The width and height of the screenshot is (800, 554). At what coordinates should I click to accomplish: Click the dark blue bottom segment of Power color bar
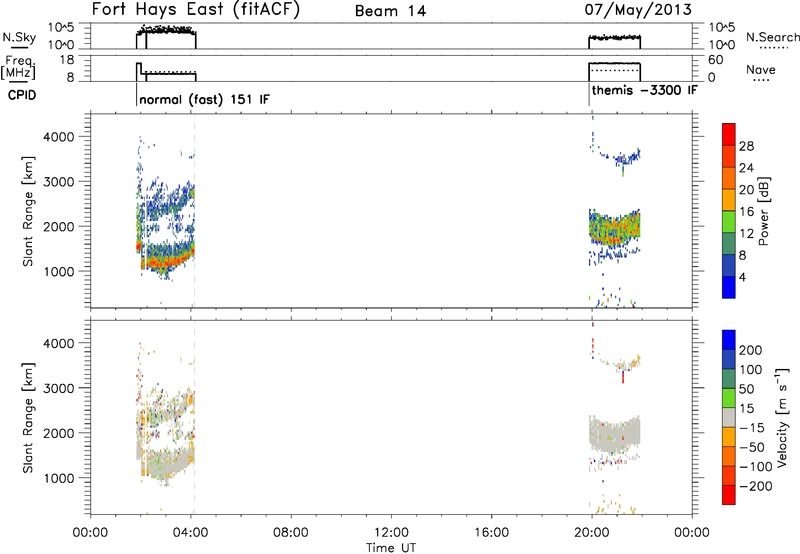pos(729,287)
